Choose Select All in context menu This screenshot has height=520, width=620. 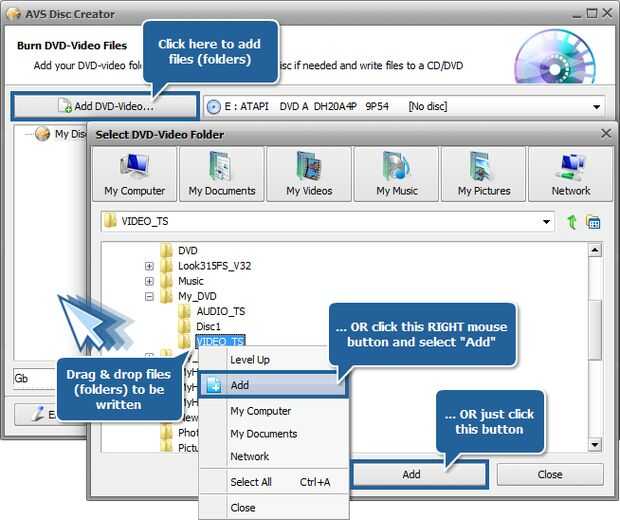[274, 482]
